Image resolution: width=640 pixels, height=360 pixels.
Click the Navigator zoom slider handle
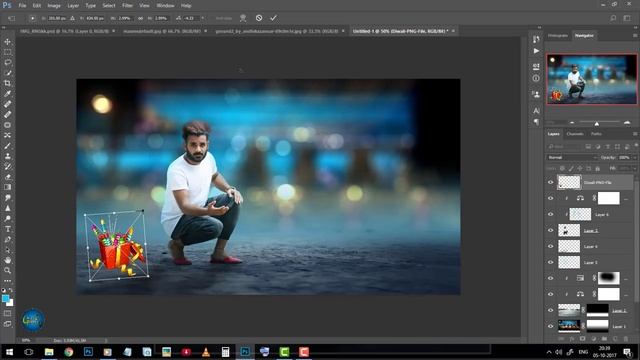597,123
